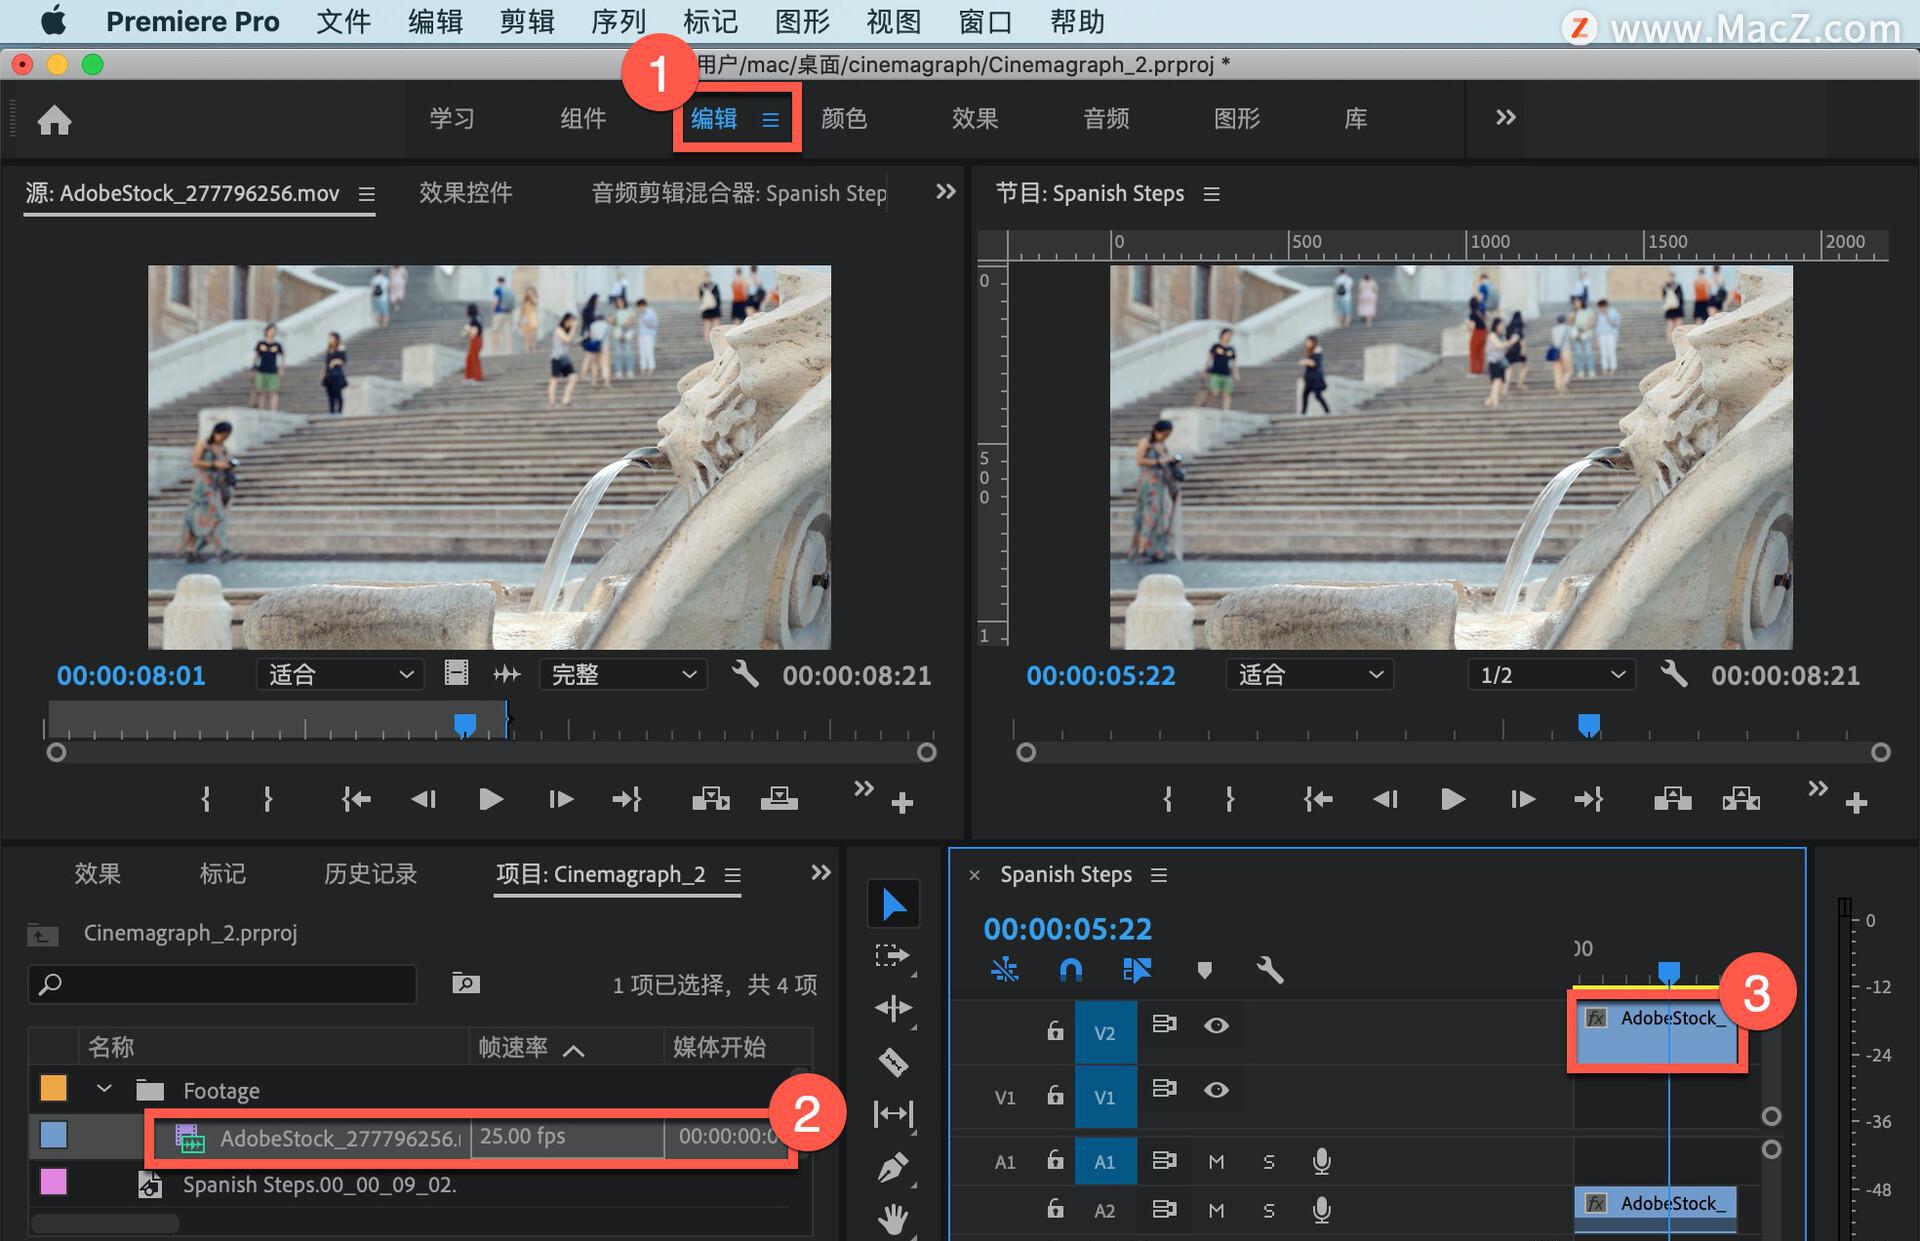The width and height of the screenshot is (1920, 1241).
Task: Open the 效果控件 tab
Action: tap(465, 192)
